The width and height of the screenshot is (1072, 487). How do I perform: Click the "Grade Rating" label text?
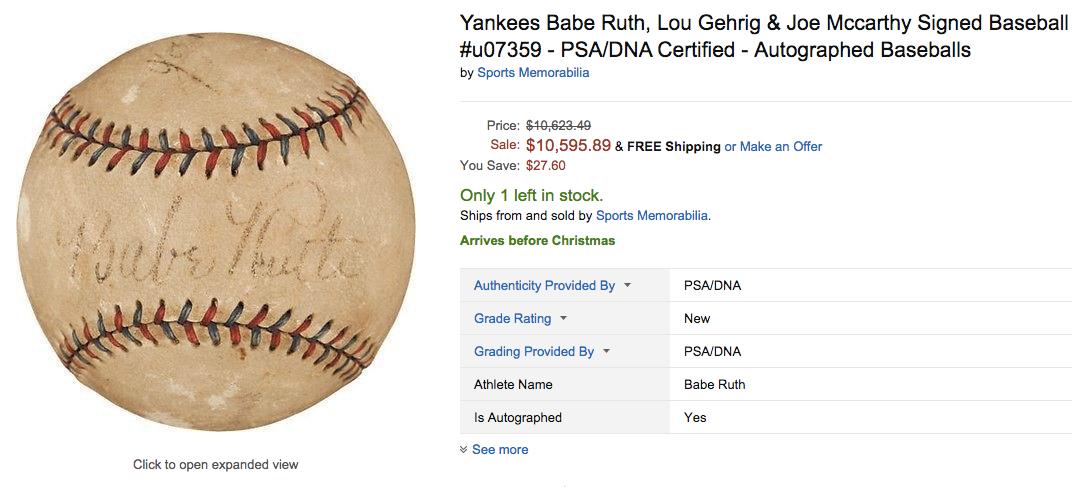coord(512,318)
